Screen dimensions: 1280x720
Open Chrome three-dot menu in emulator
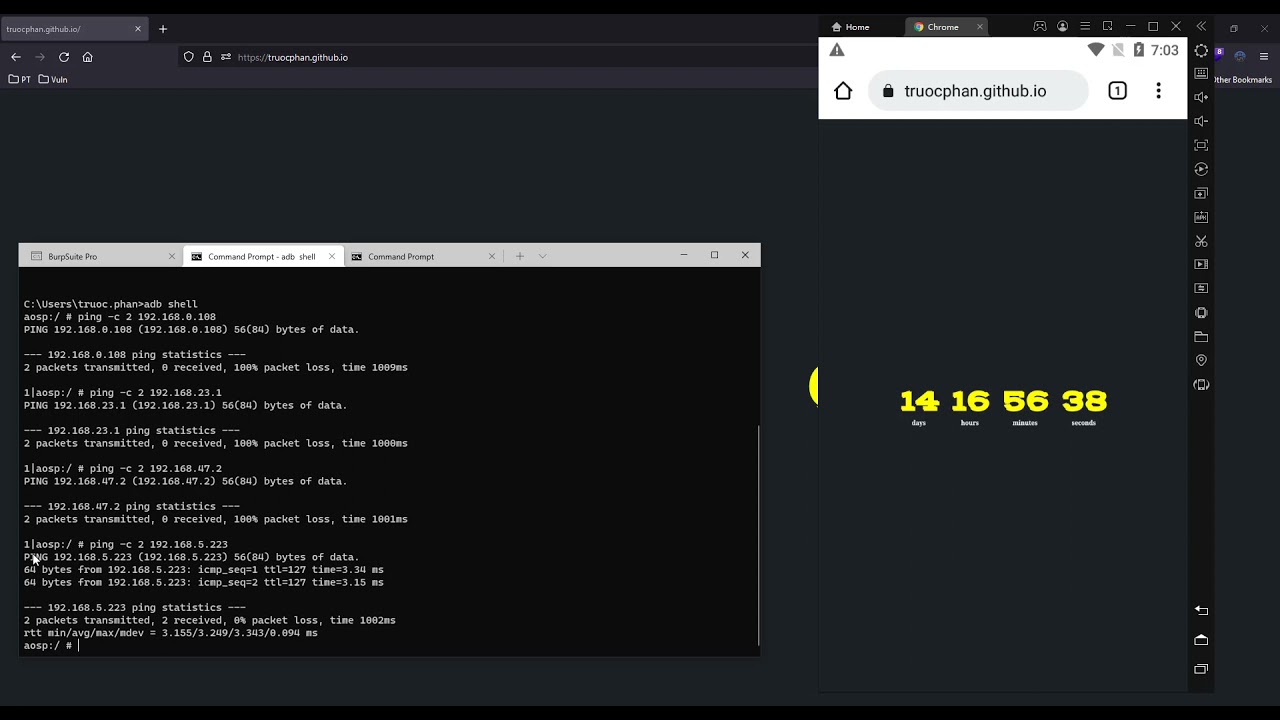click(1158, 91)
